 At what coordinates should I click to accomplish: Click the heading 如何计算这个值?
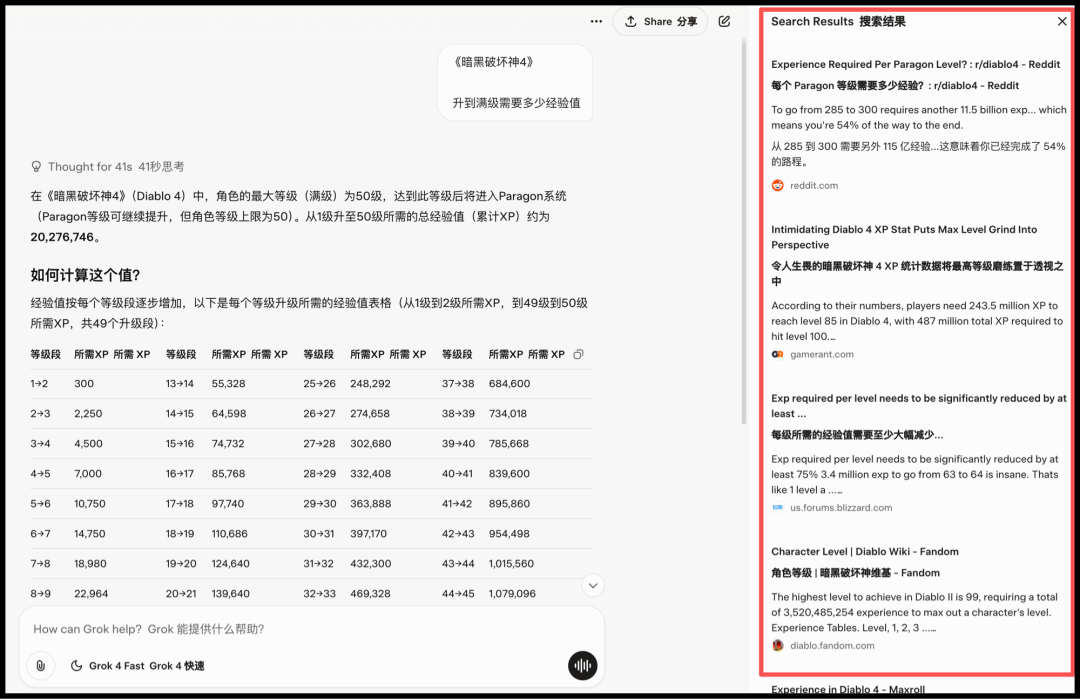click(x=85, y=275)
